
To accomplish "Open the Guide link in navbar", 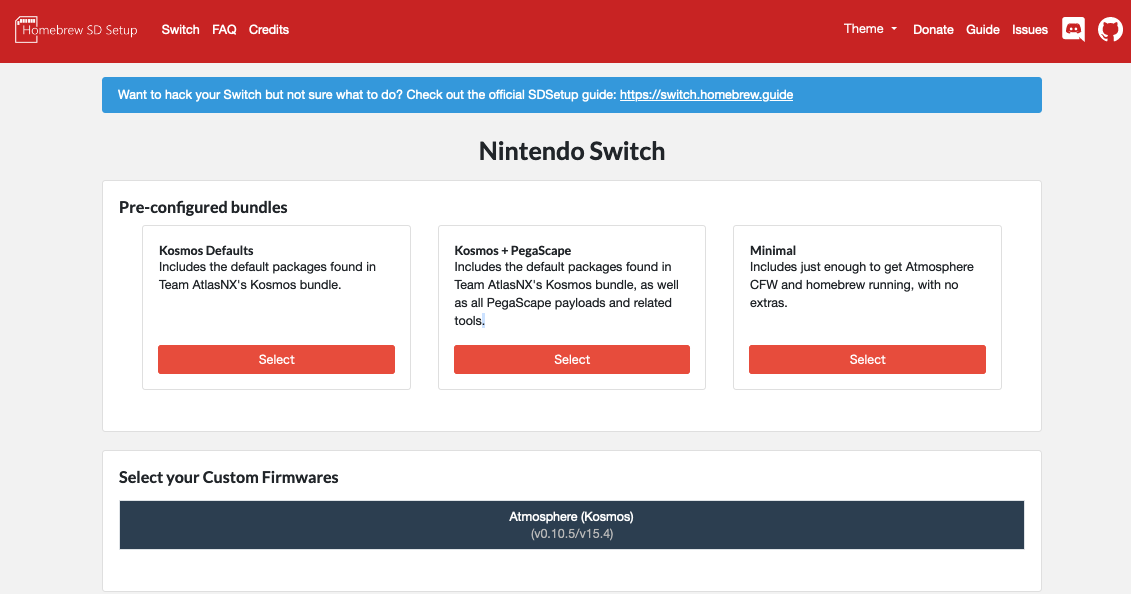I will [983, 30].
